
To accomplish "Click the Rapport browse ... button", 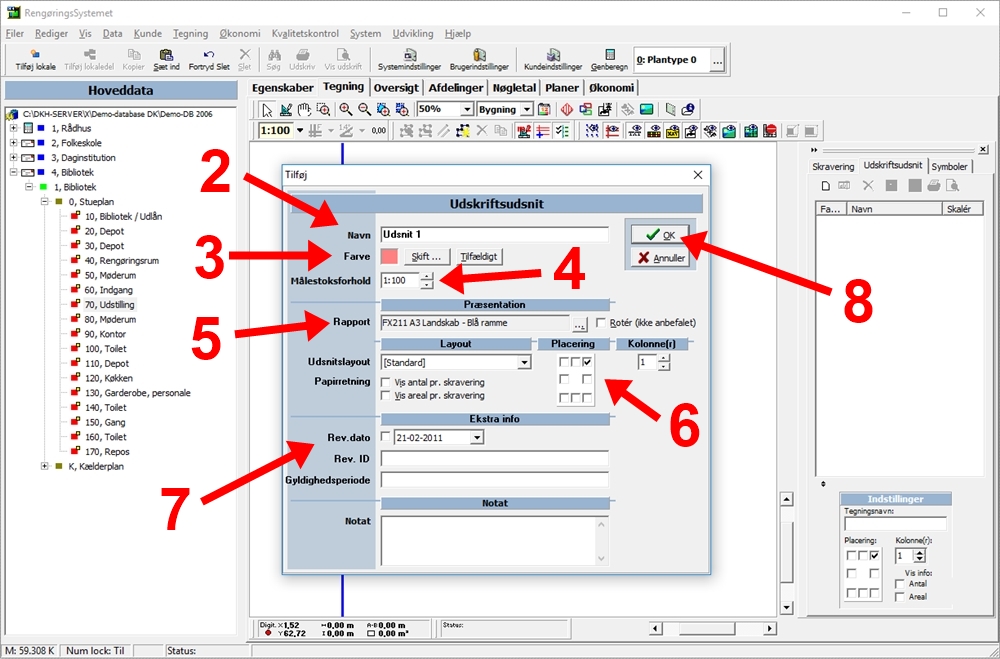I will pos(579,323).
